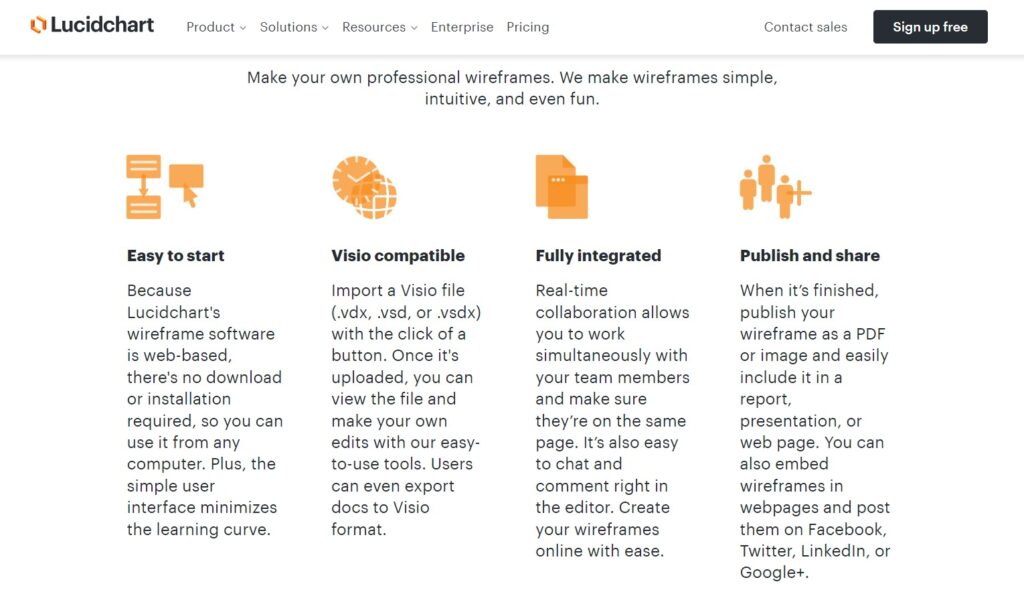Click the Lucidchart wordmark text
This screenshot has height=590, width=1024.
pos(104,25)
